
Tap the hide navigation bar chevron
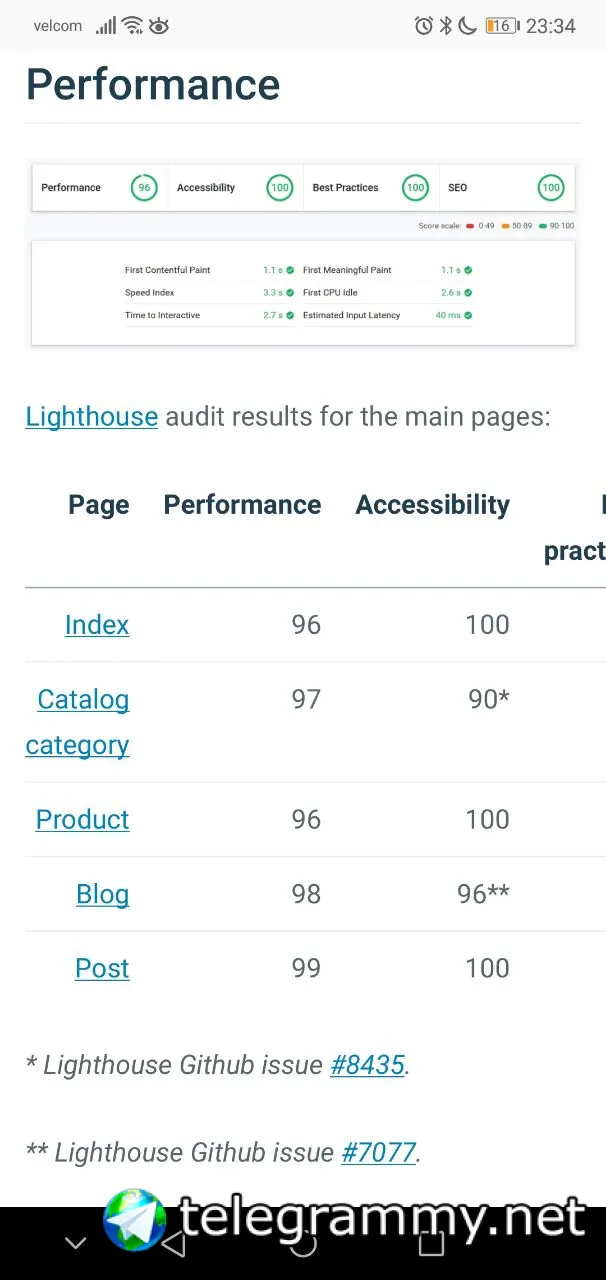[x=76, y=1243]
